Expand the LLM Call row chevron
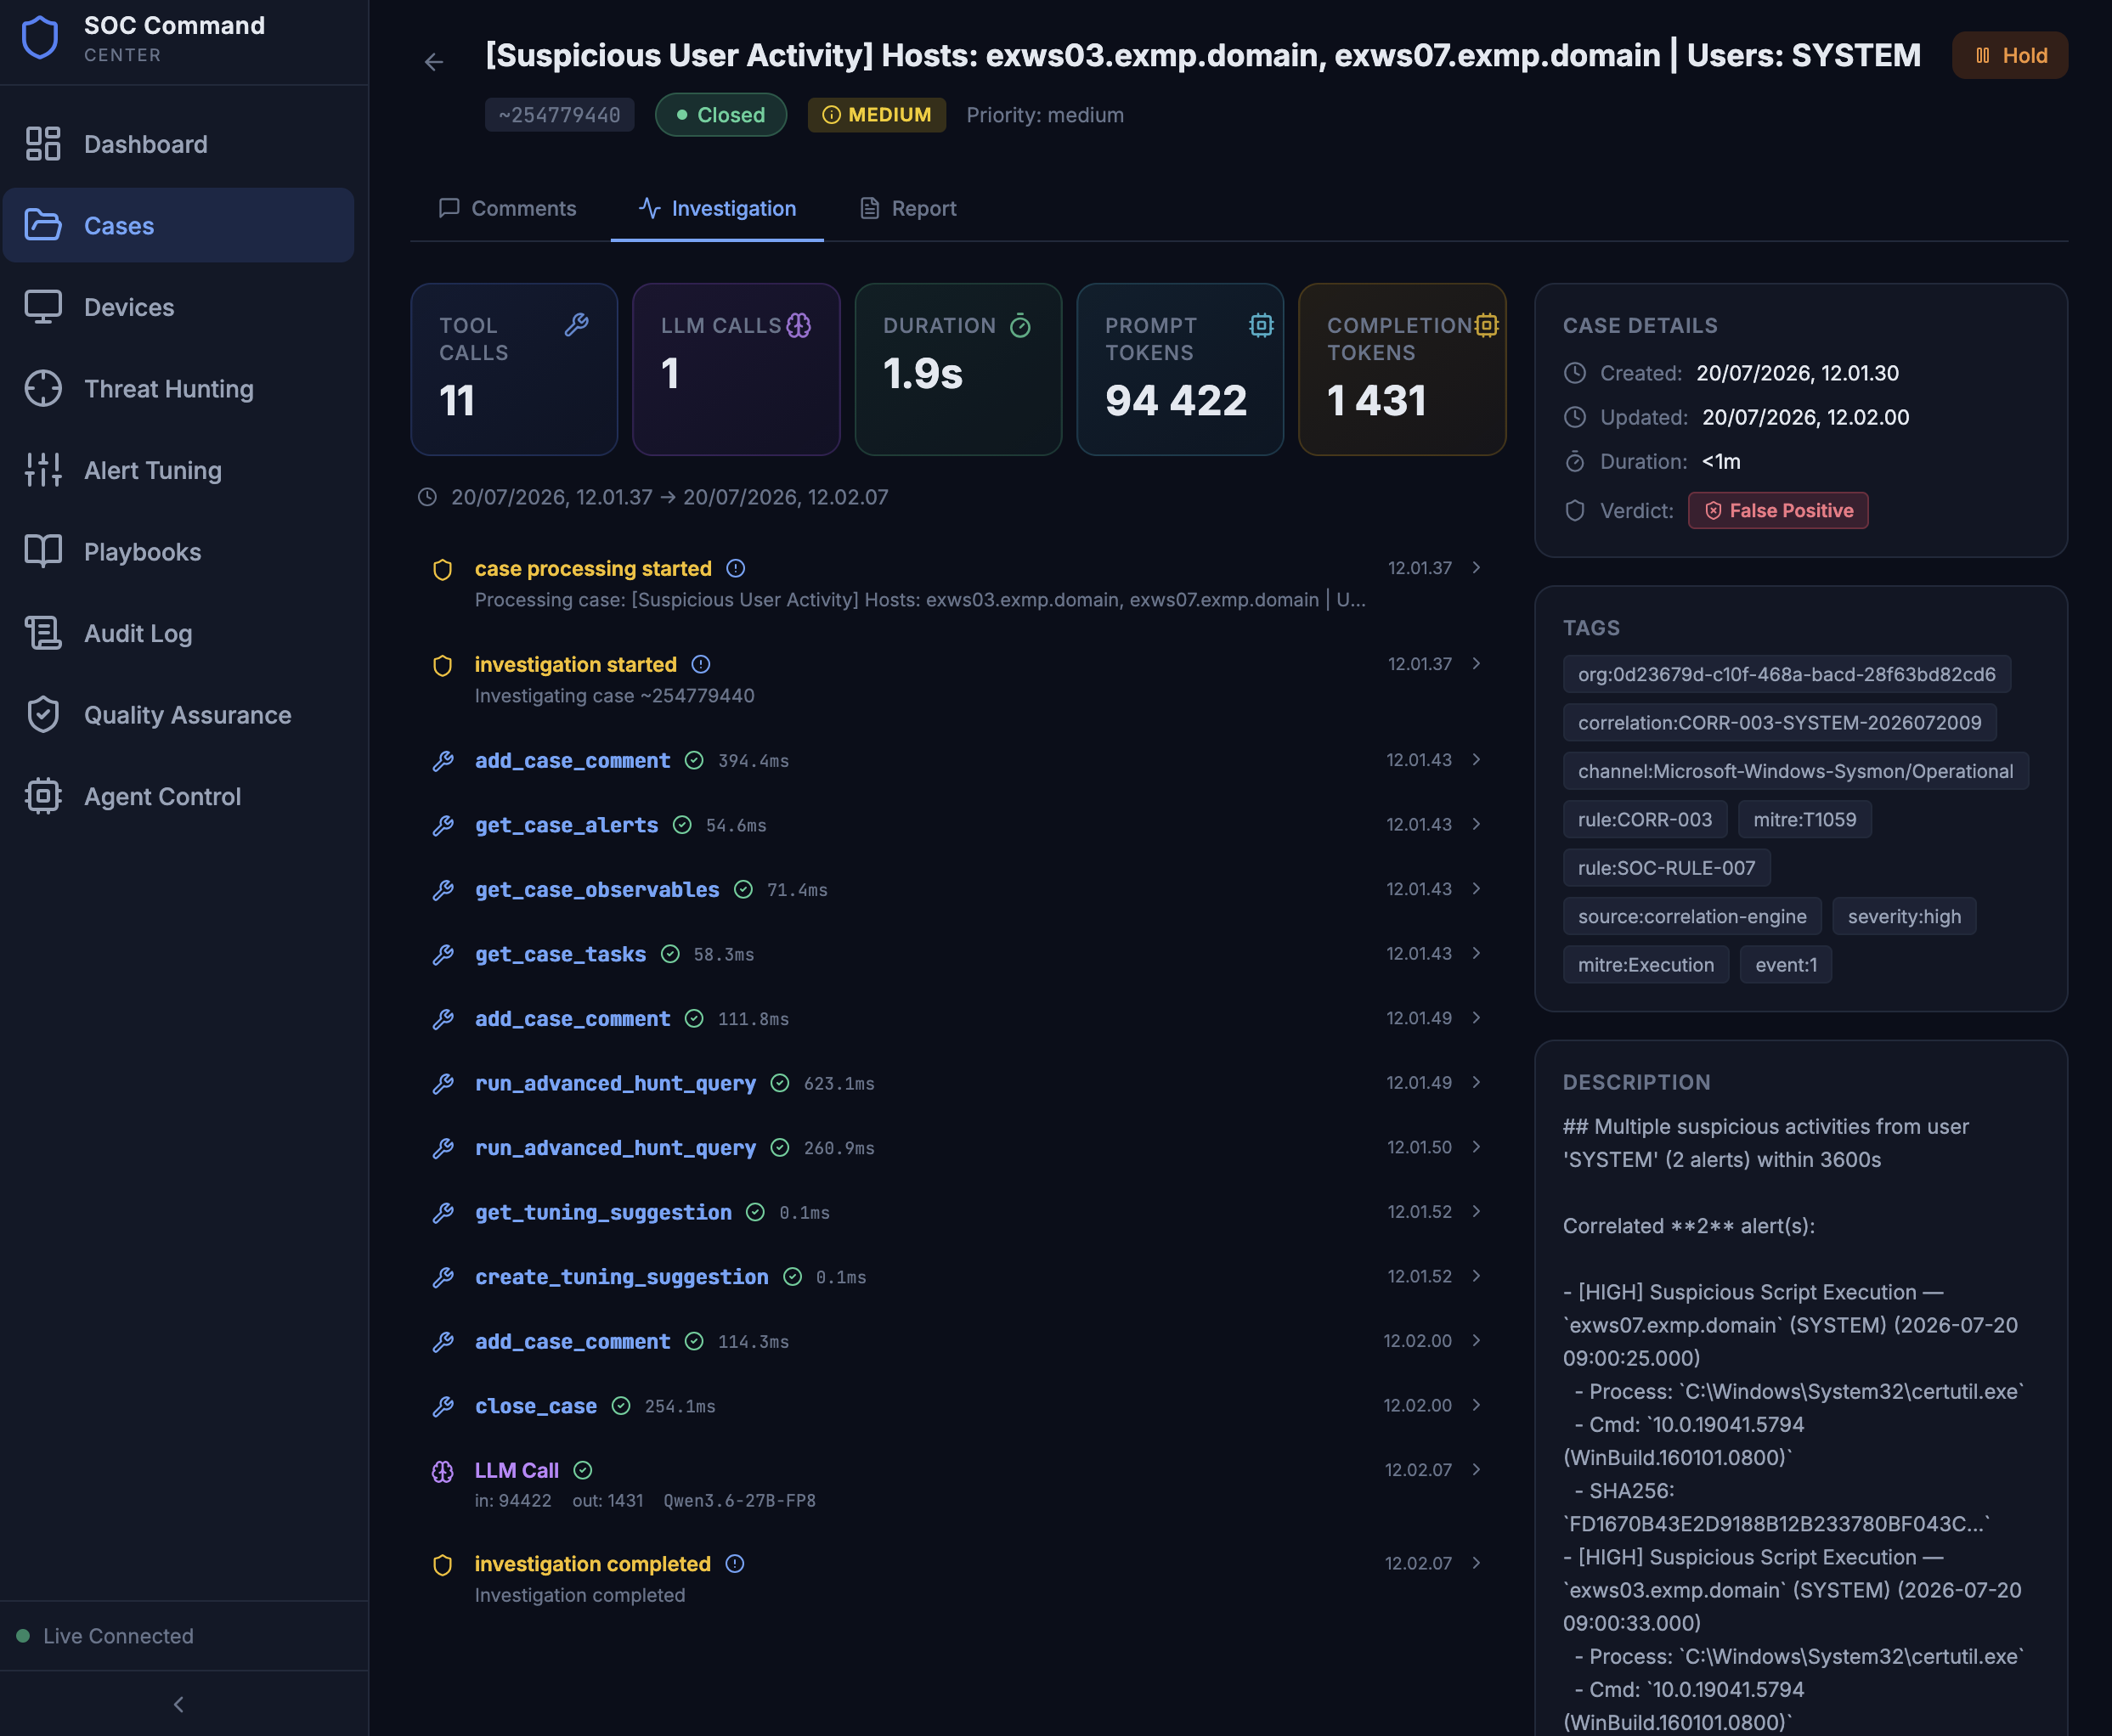 tap(1476, 1470)
